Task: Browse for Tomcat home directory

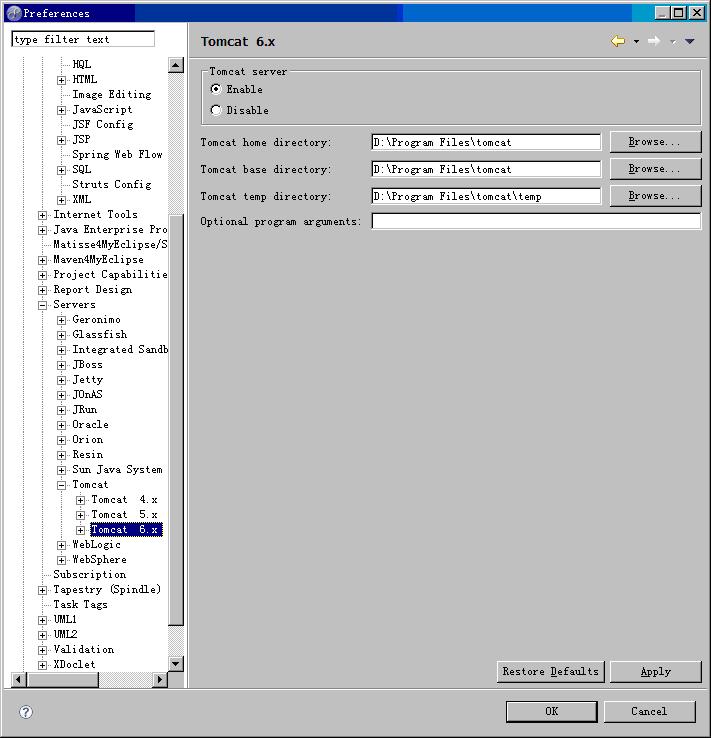Action: 655,142
